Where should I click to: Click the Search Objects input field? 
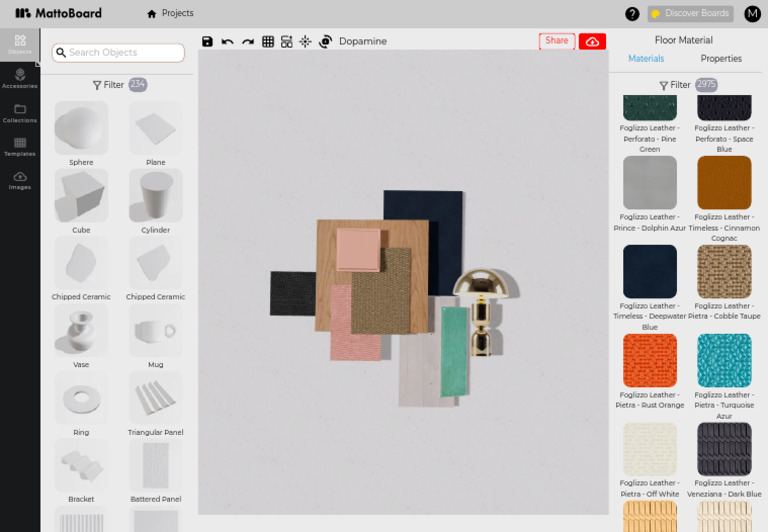pos(118,52)
